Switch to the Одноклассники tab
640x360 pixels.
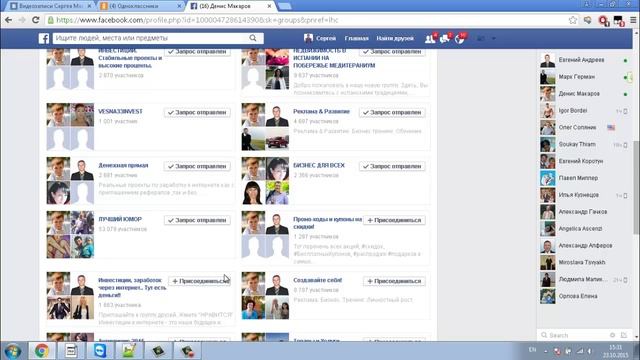(x=141, y=6)
